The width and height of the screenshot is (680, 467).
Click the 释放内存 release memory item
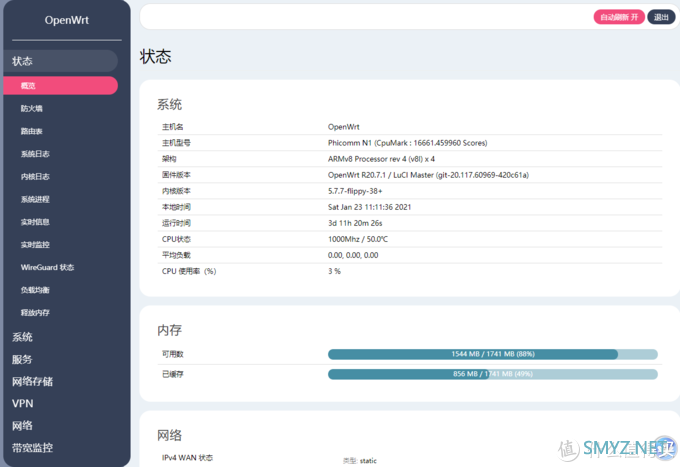point(35,313)
